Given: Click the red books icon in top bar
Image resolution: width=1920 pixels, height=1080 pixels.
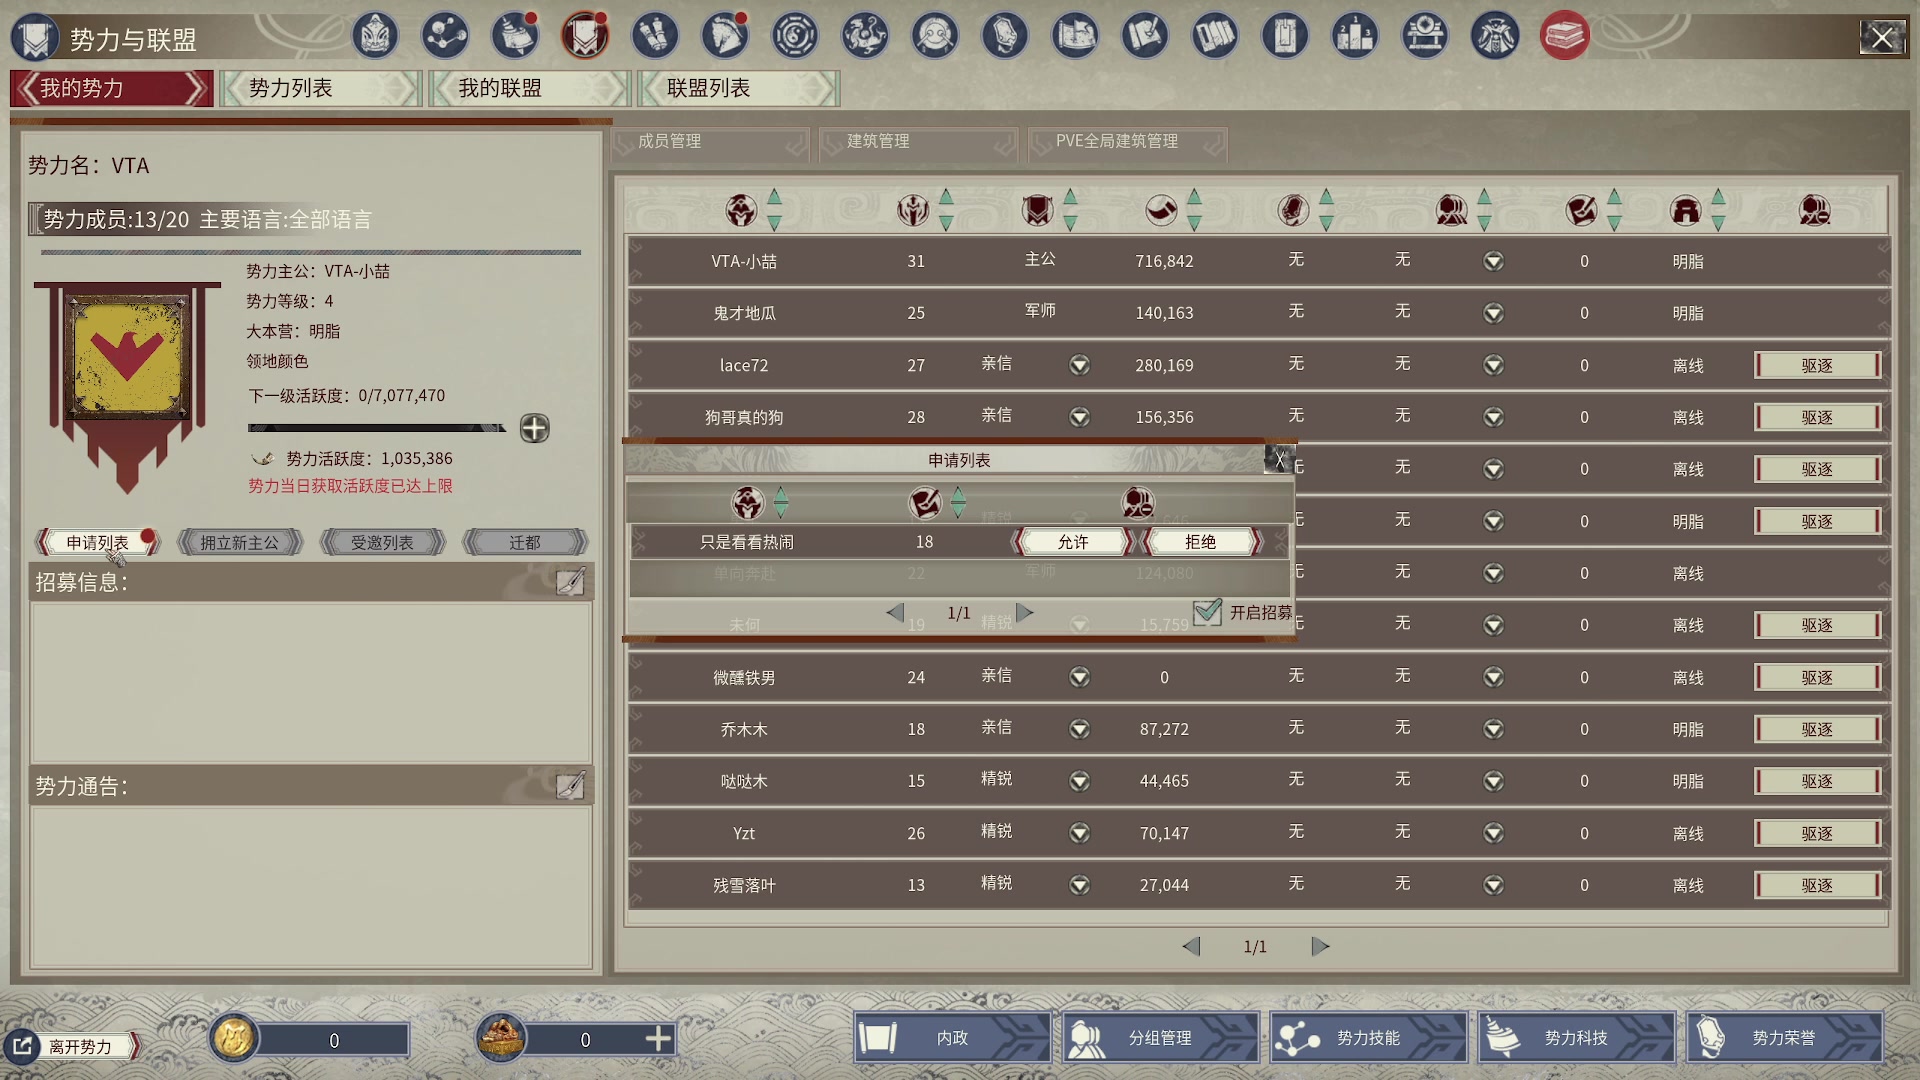Looking at the screenshot, I should (x=1565, y=37).
